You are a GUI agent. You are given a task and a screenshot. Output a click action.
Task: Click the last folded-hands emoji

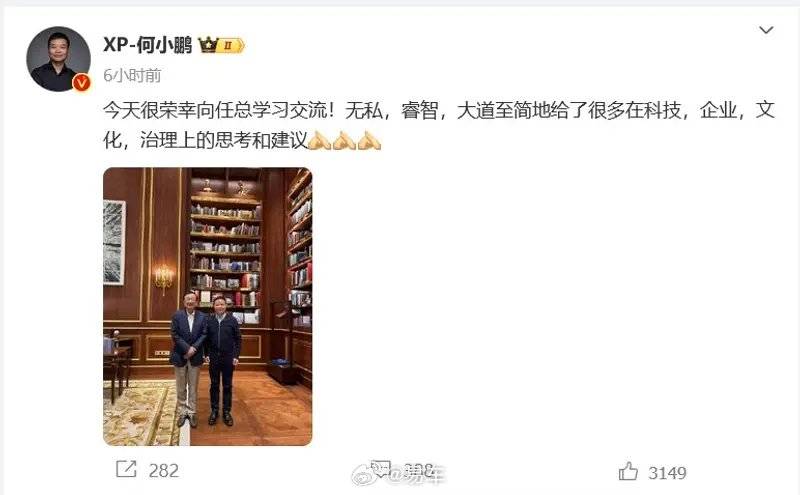coord(369,140)
